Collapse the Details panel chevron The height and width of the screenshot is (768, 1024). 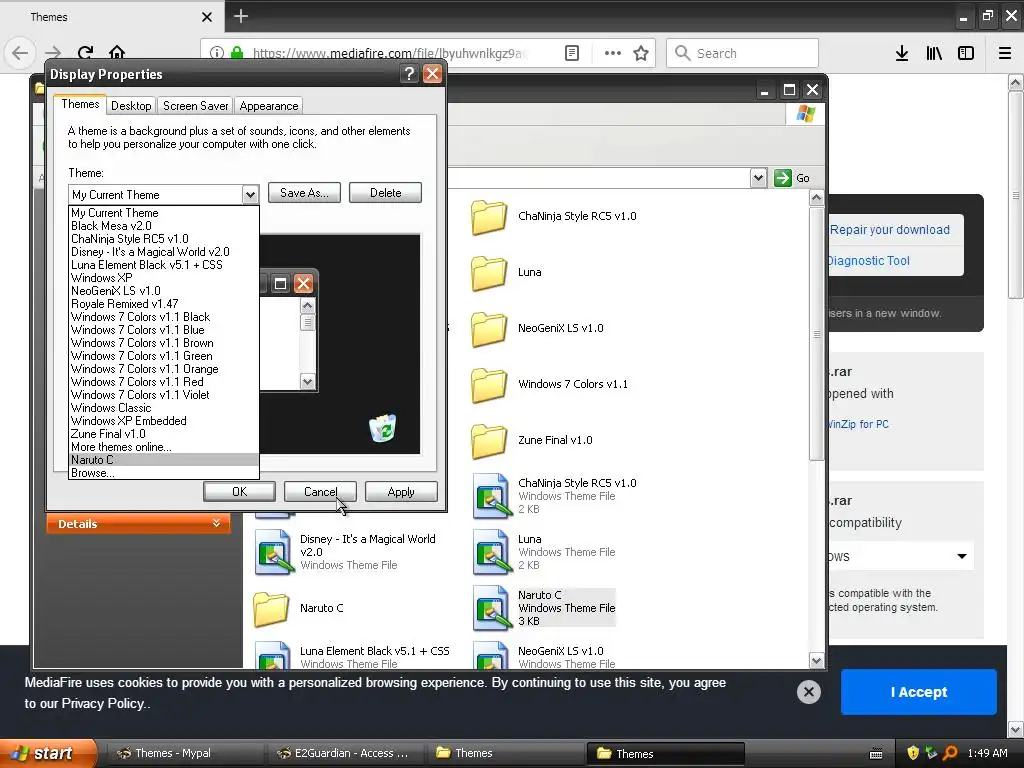[x=217, y=523]
